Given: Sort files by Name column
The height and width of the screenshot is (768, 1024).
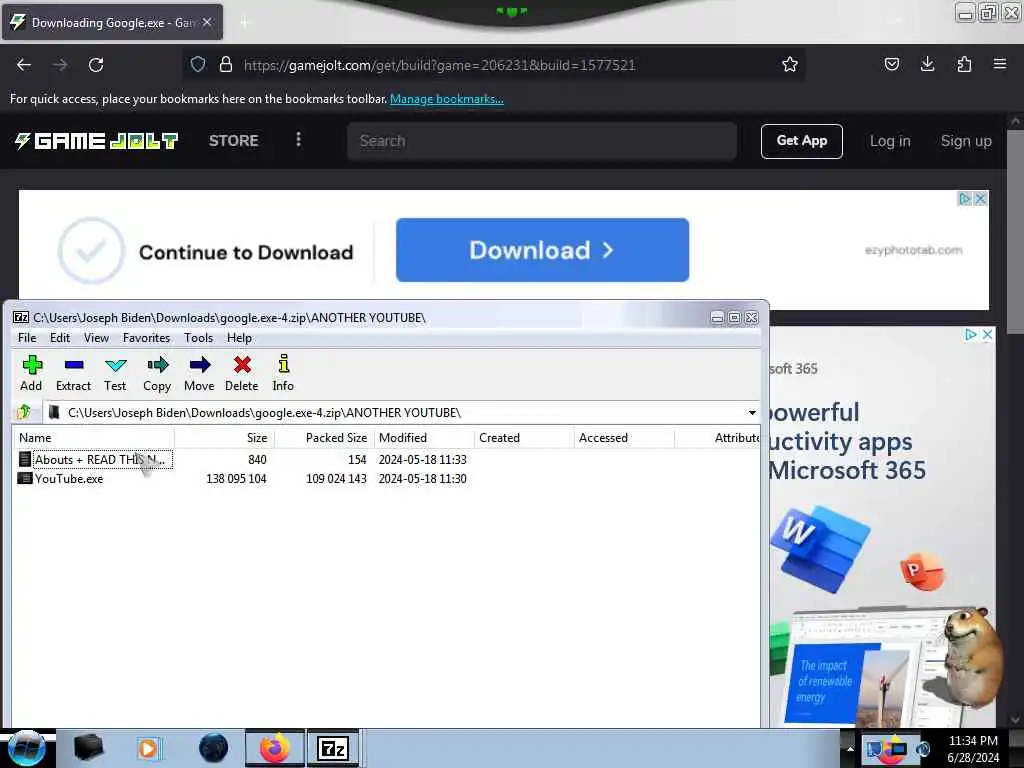Looking at the screenshot, I should tap(93, 438).
